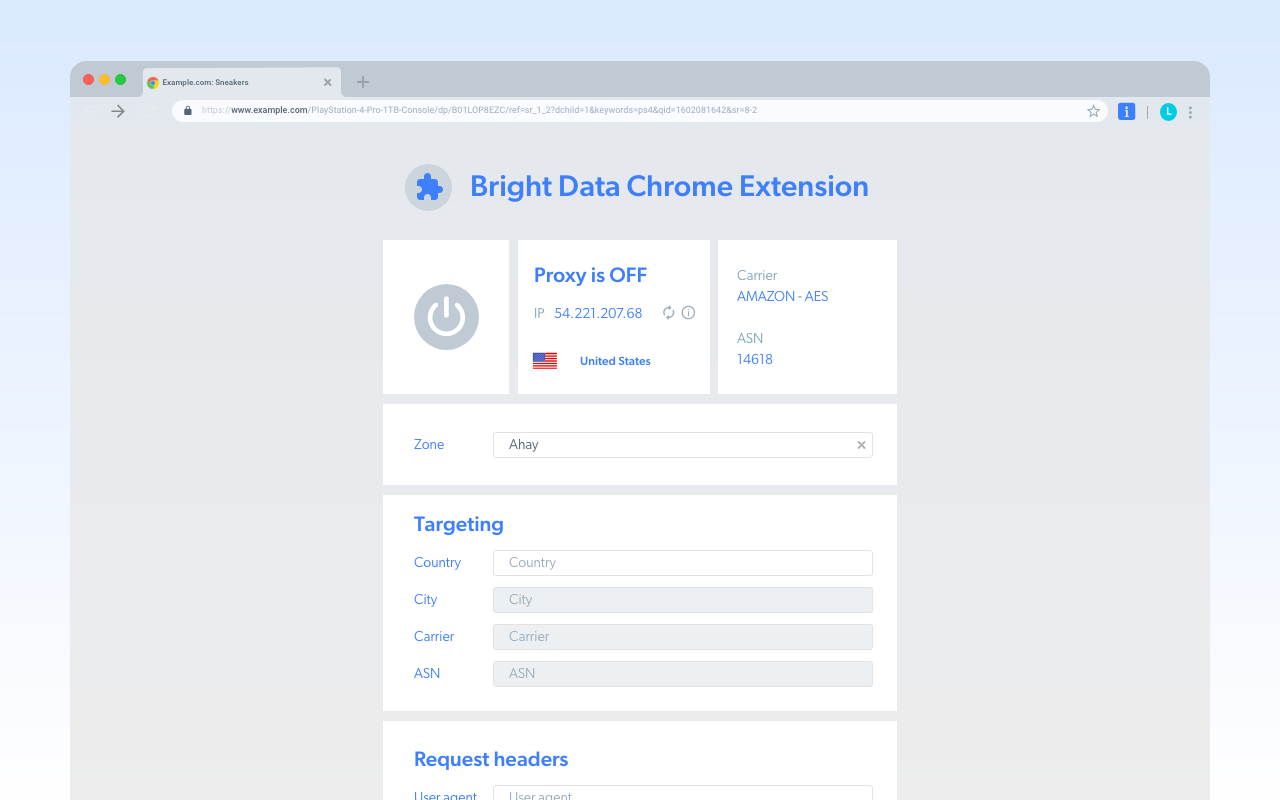Click the ASN 14618 value
1280x800 pixels.
(754, 359)
